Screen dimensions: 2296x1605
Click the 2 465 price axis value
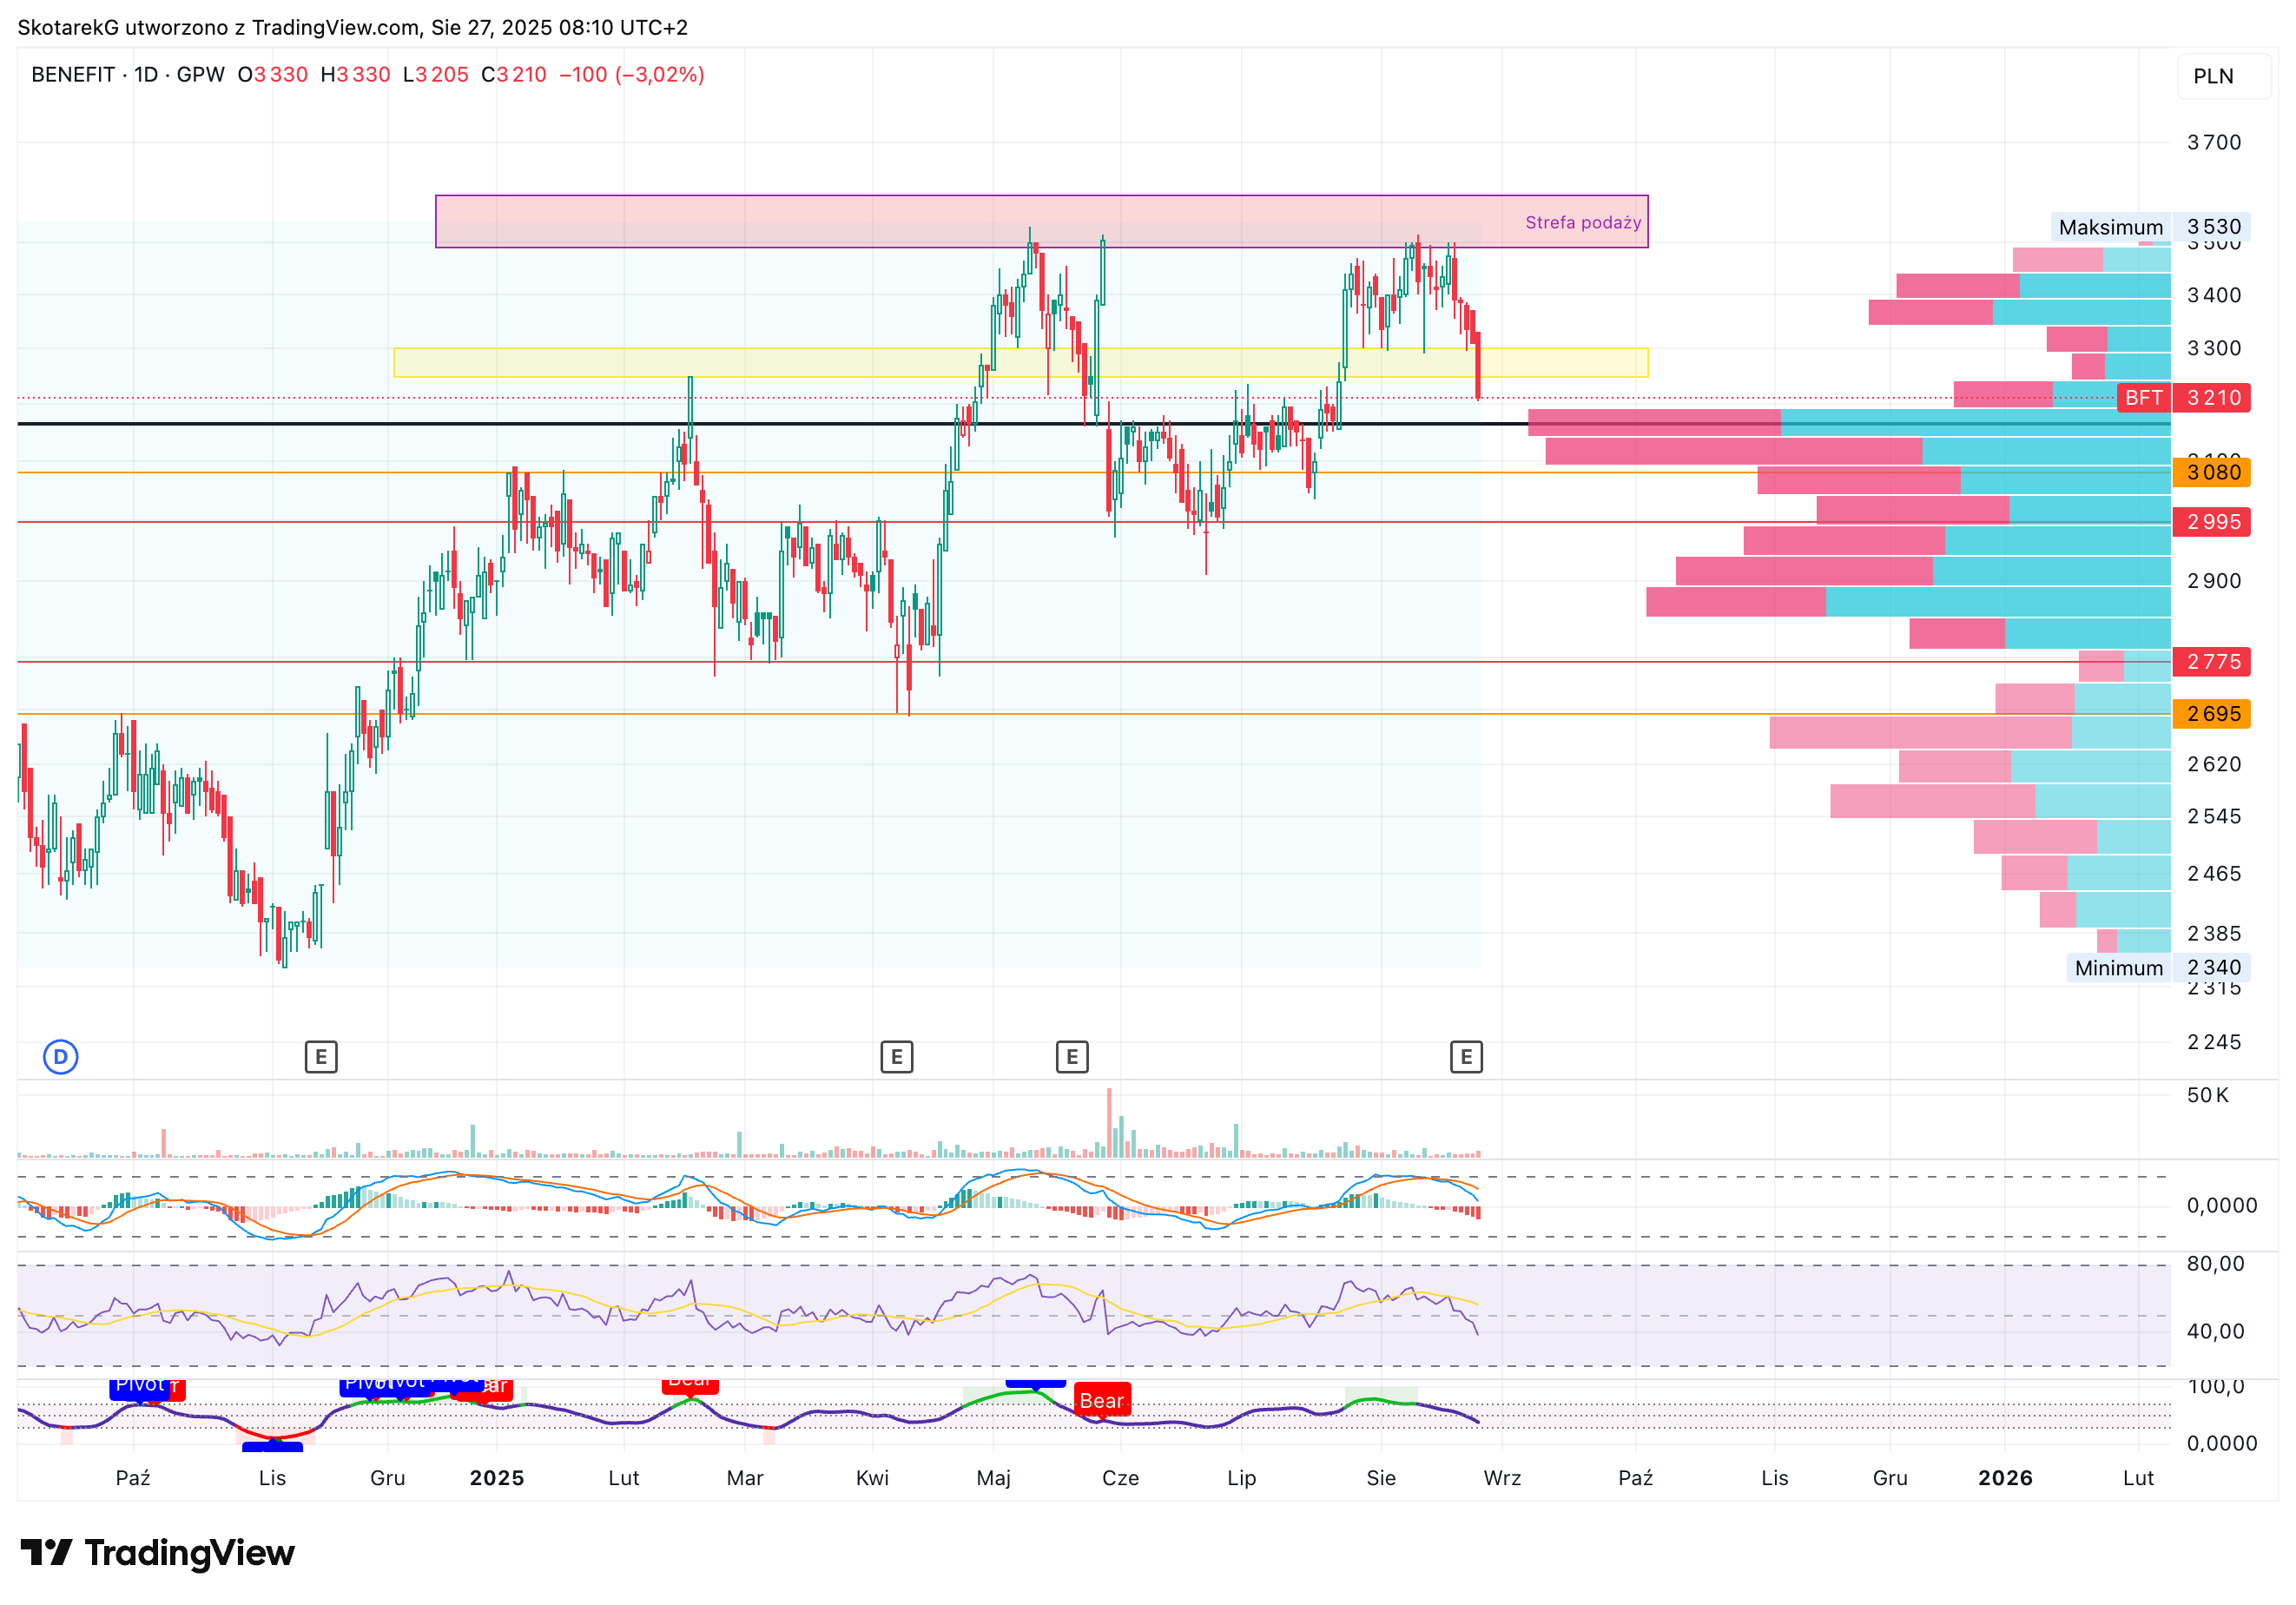[2214, 874]
